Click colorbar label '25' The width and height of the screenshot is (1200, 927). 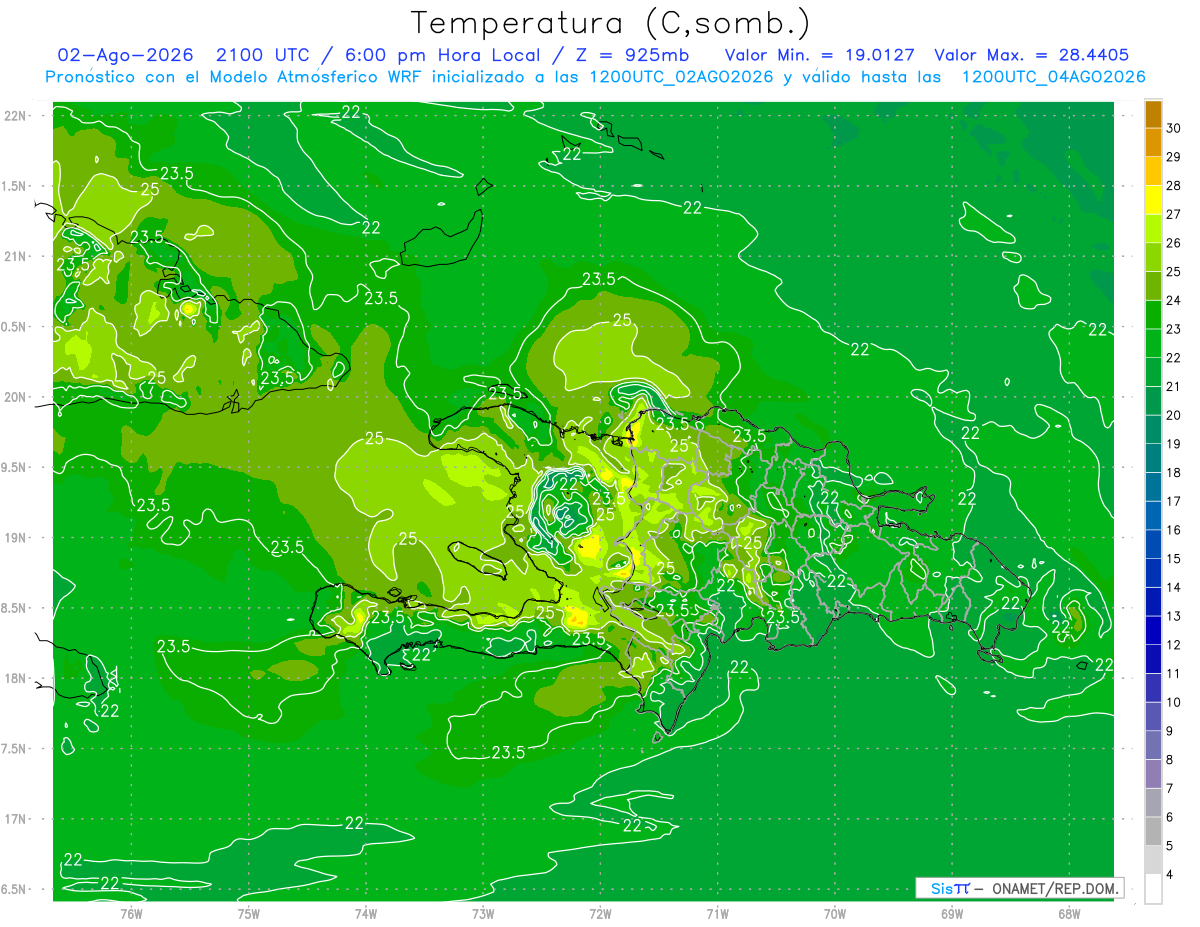tap(1173, 271)
